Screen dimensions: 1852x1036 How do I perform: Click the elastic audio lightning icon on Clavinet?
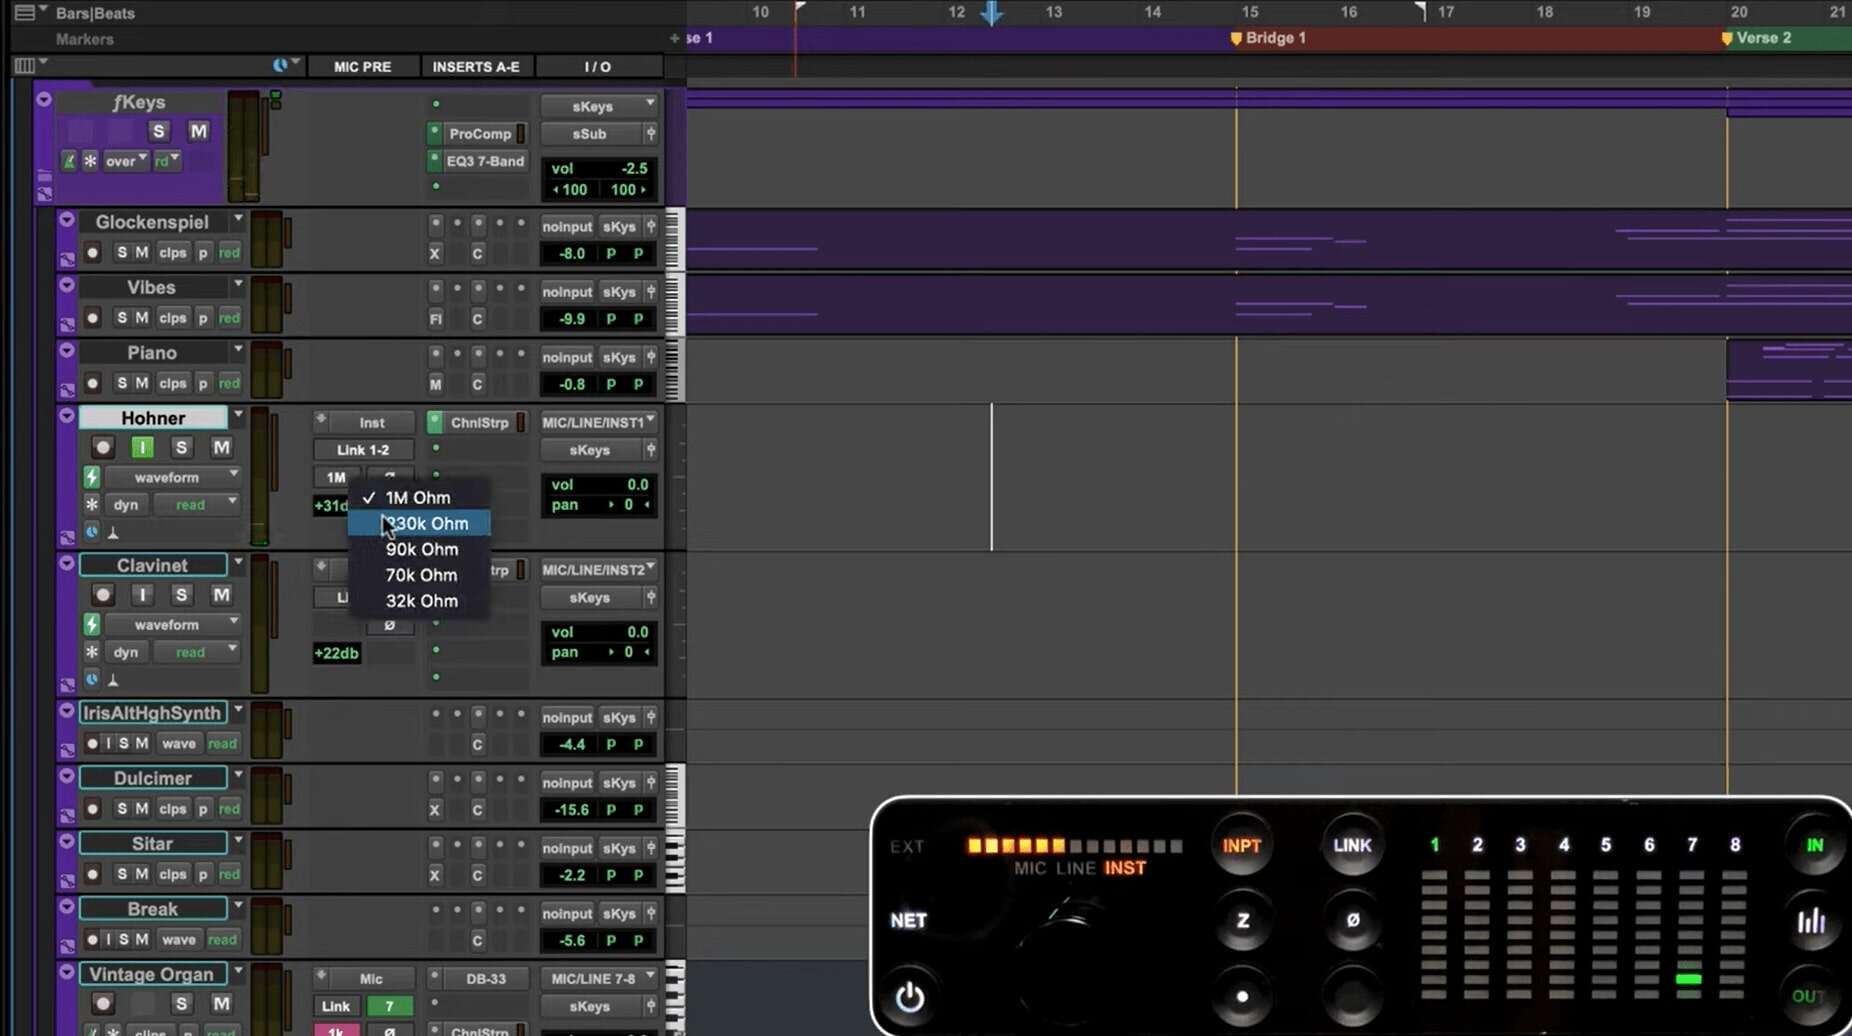point(91,624)
